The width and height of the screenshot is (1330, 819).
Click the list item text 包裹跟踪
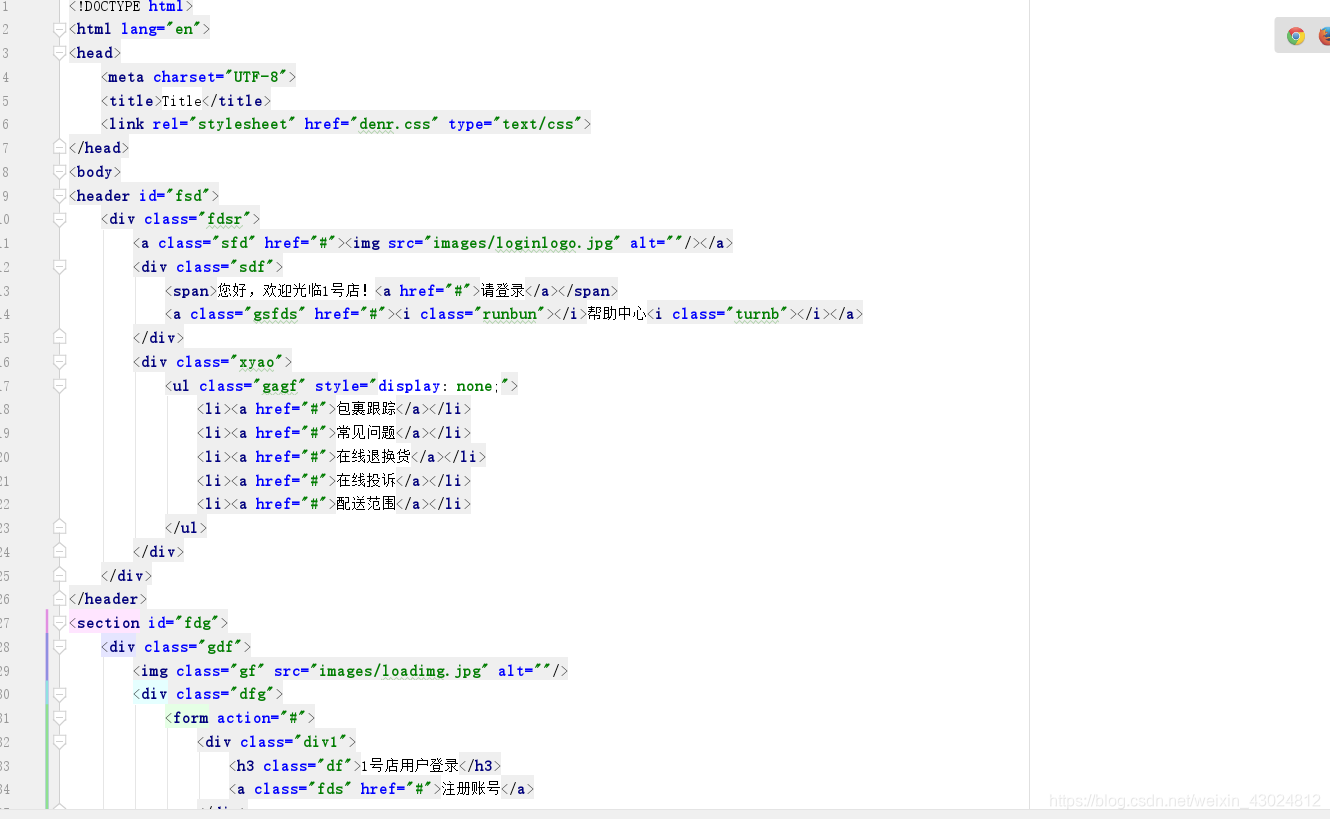point(366,409)
